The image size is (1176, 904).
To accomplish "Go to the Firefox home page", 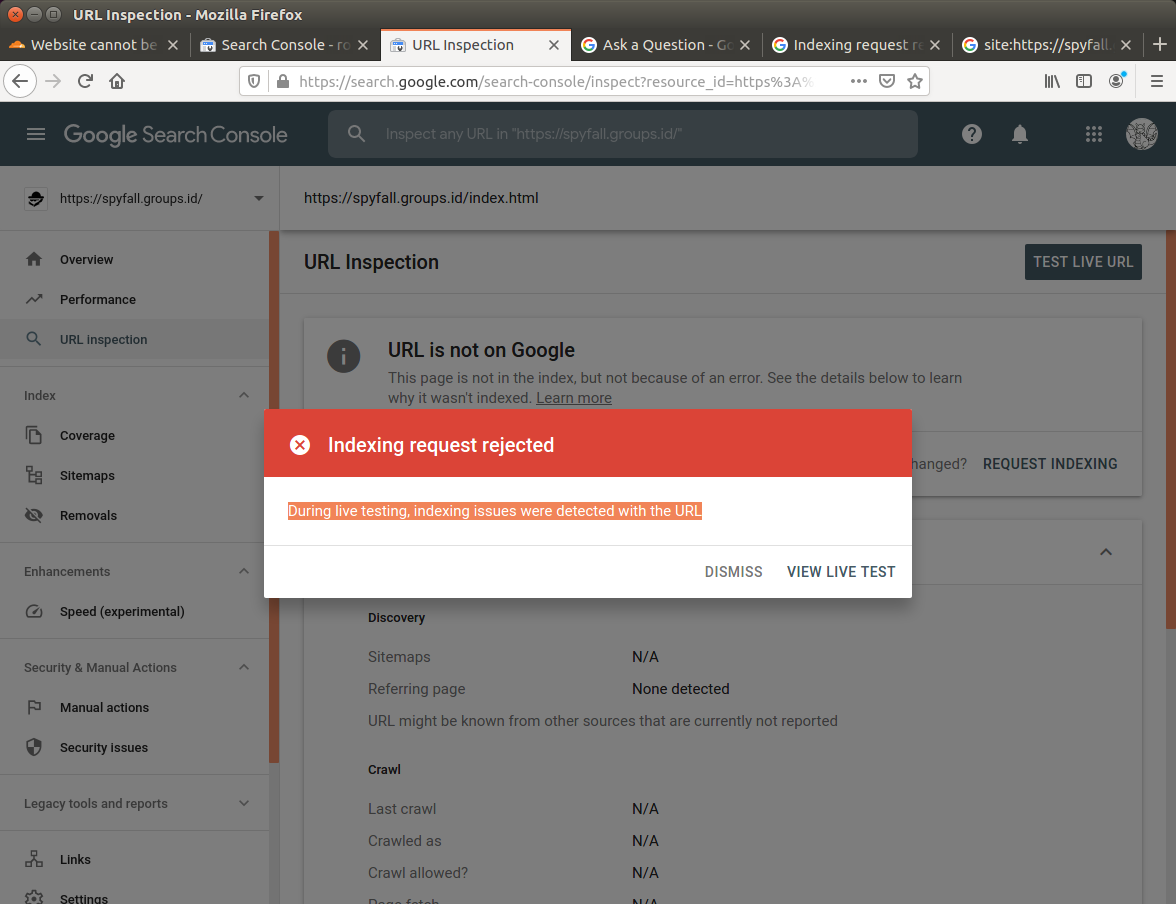I will pos(117,81).
